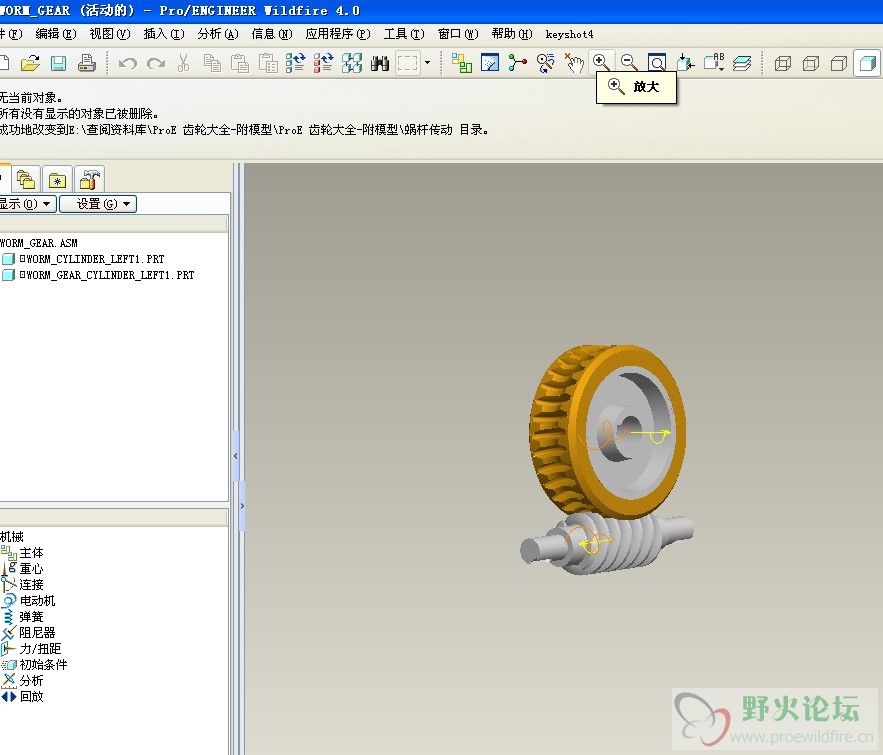Viewport: 883px width, 755px height.
Task: Save the model with the floppy disk icon
Action: pos(58,63)
